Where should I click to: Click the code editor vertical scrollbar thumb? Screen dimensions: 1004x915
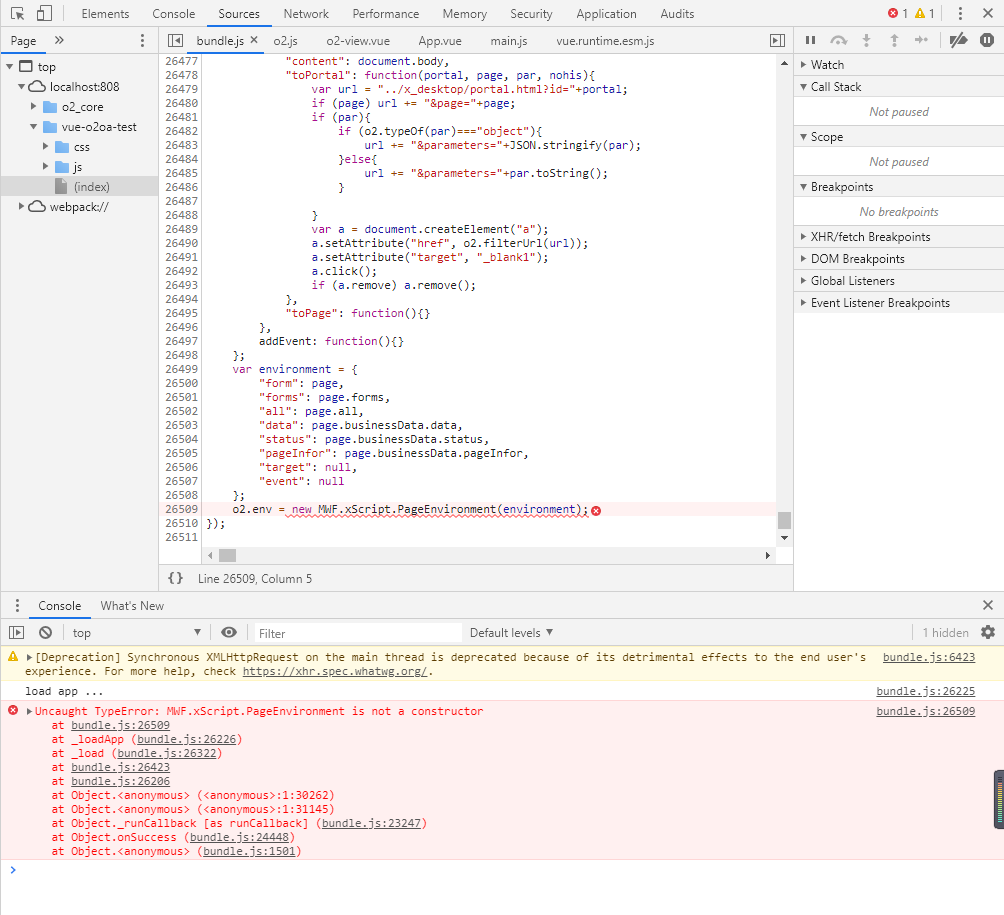(784, 520)
